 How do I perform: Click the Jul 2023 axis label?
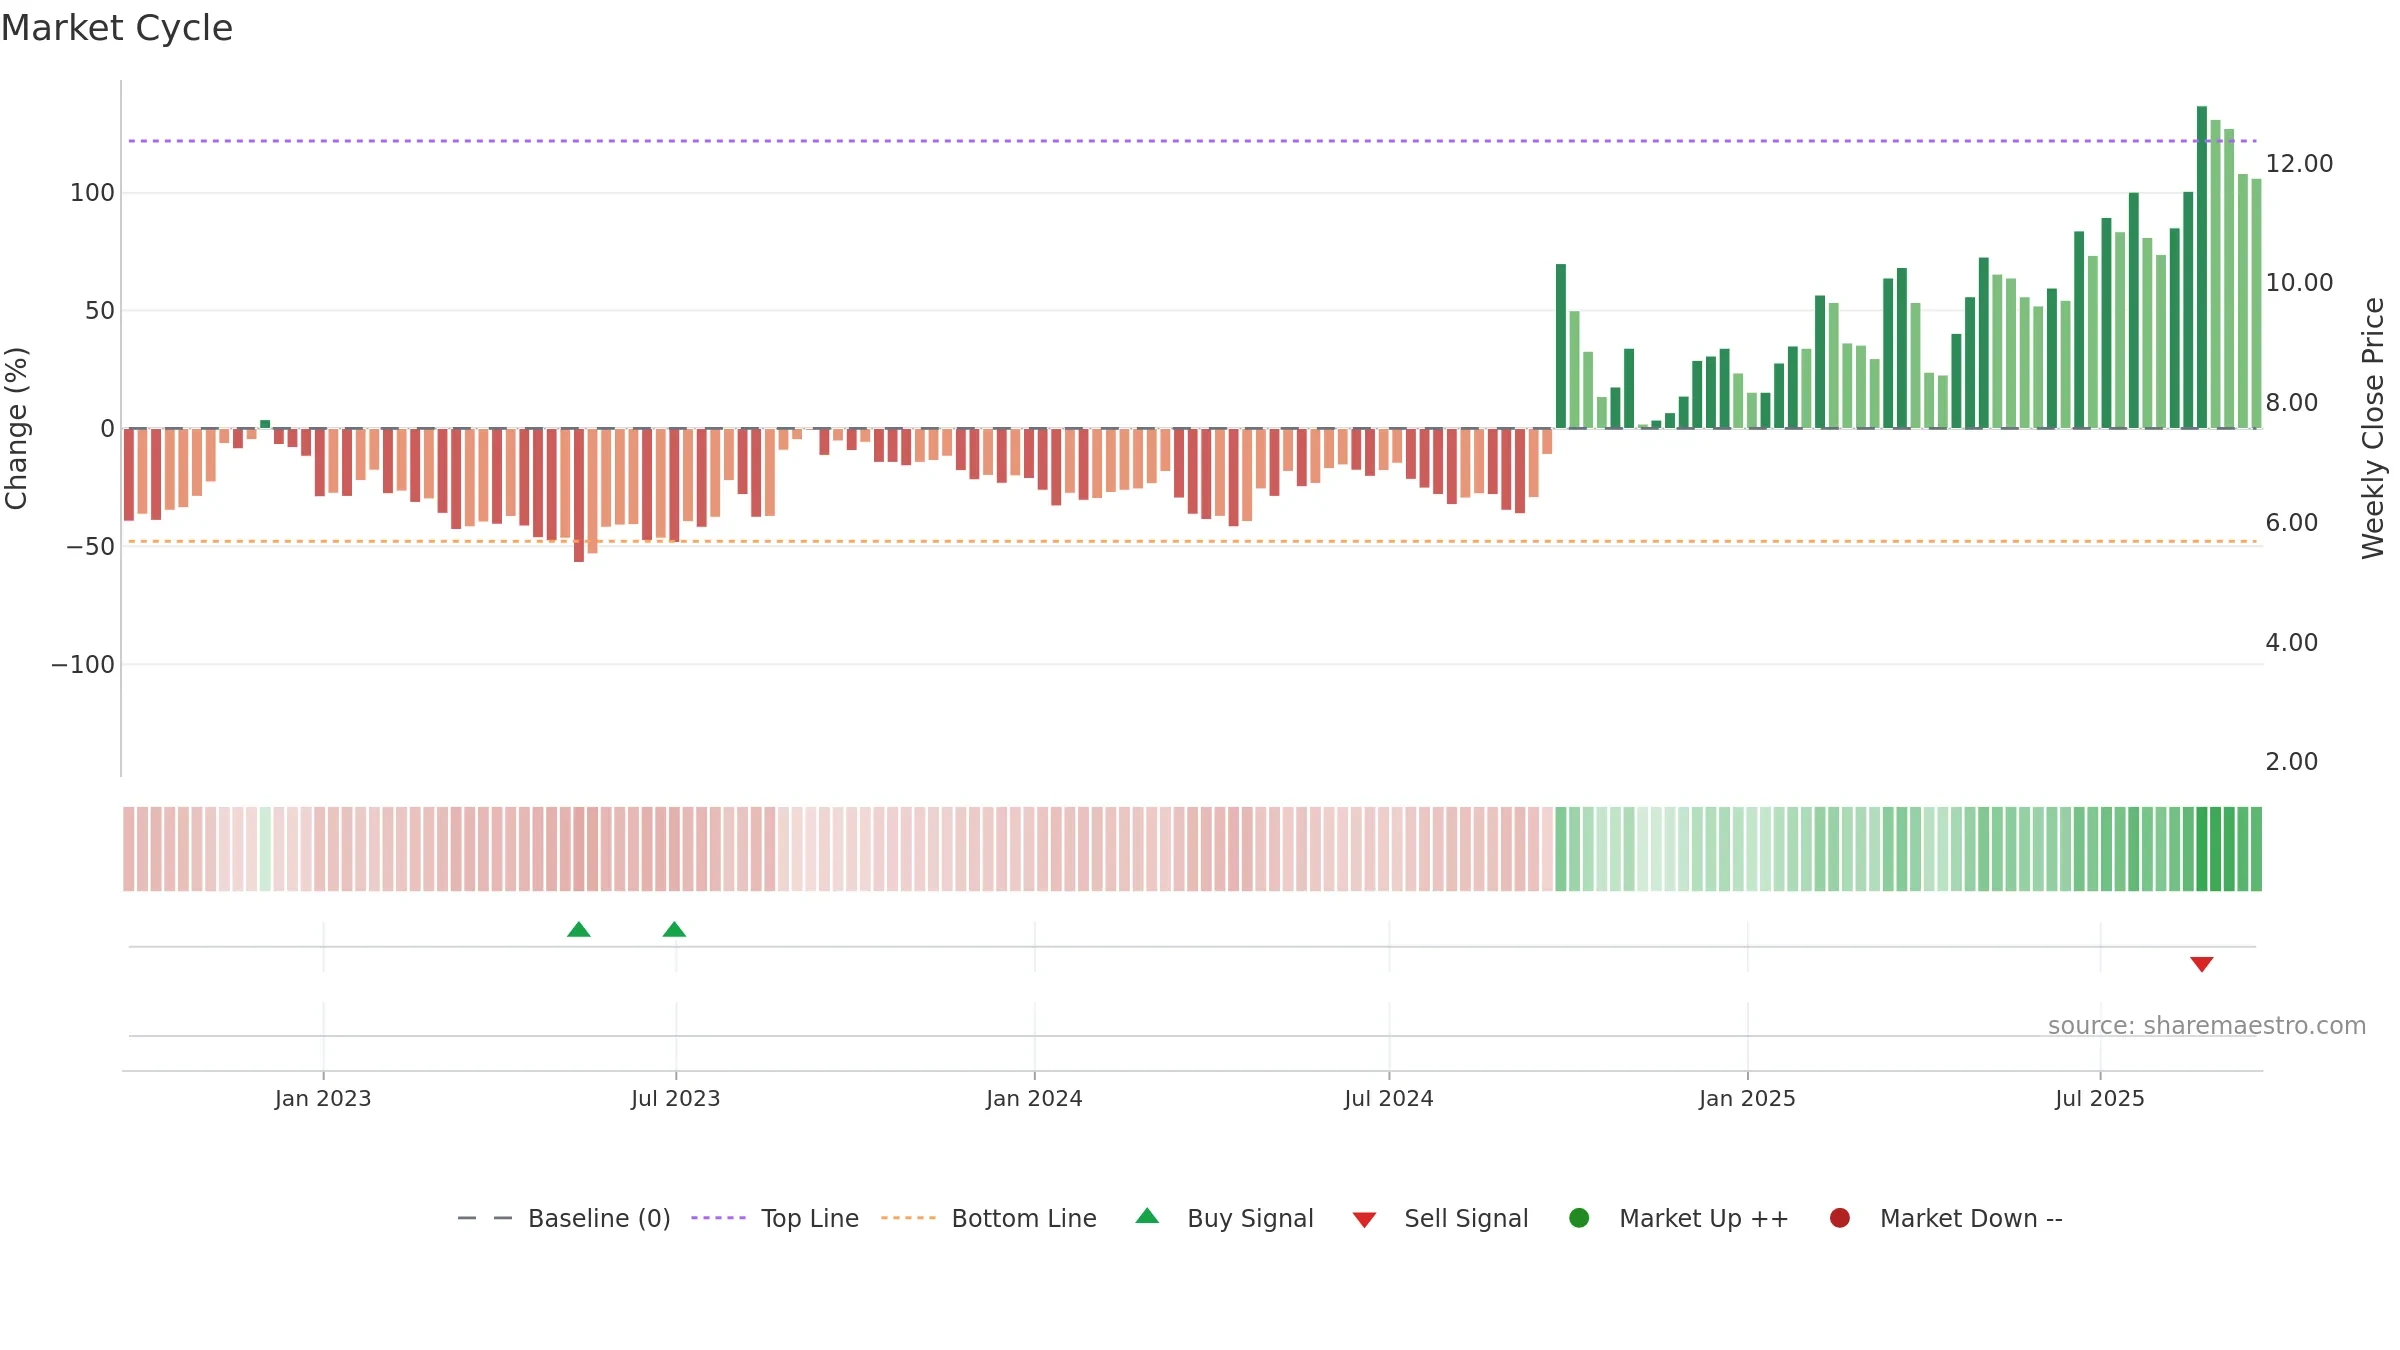(x=676, y=1098)
